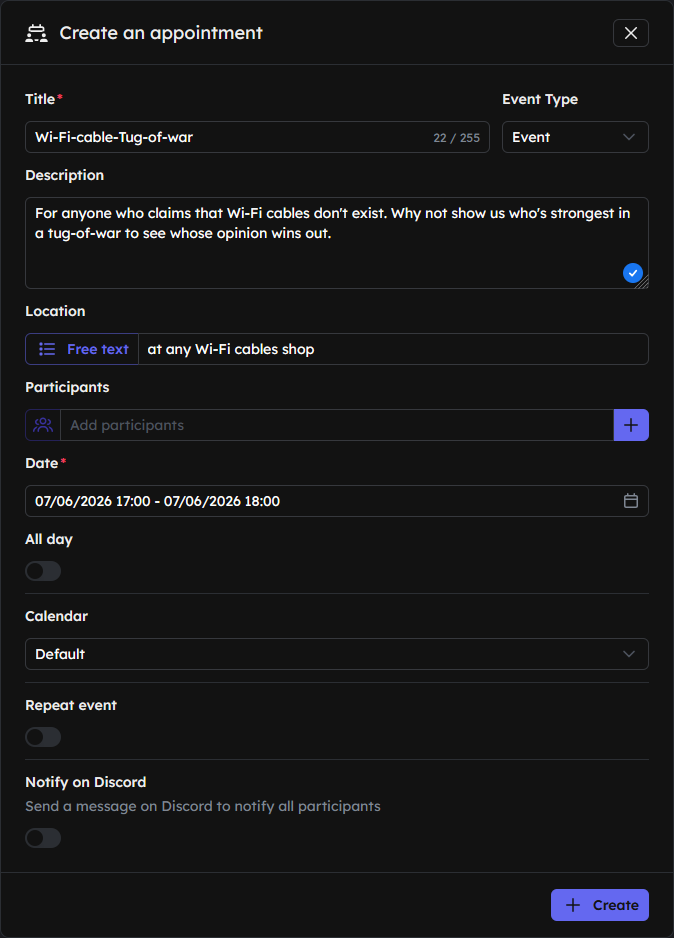This screenshot has width=674, height=938.
Task: Turn on Notify on Discord toggle
Action: click(x=43, y=838)
